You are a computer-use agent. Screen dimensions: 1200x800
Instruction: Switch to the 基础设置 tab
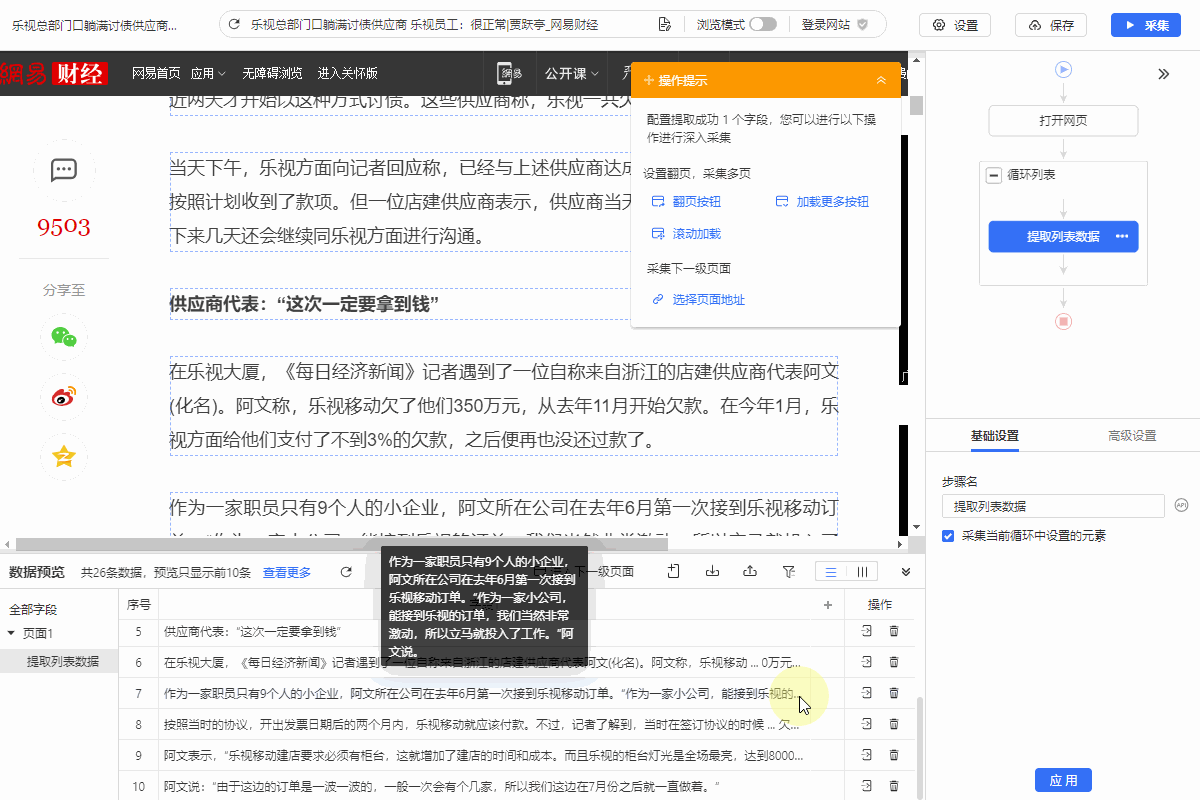click(995, 436)
